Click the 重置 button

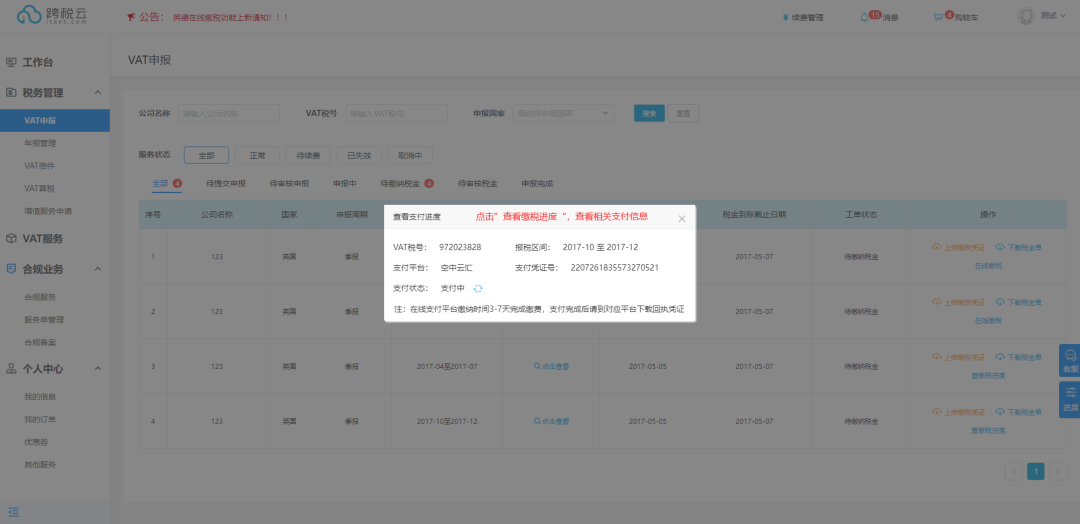(x=683, y=114)
